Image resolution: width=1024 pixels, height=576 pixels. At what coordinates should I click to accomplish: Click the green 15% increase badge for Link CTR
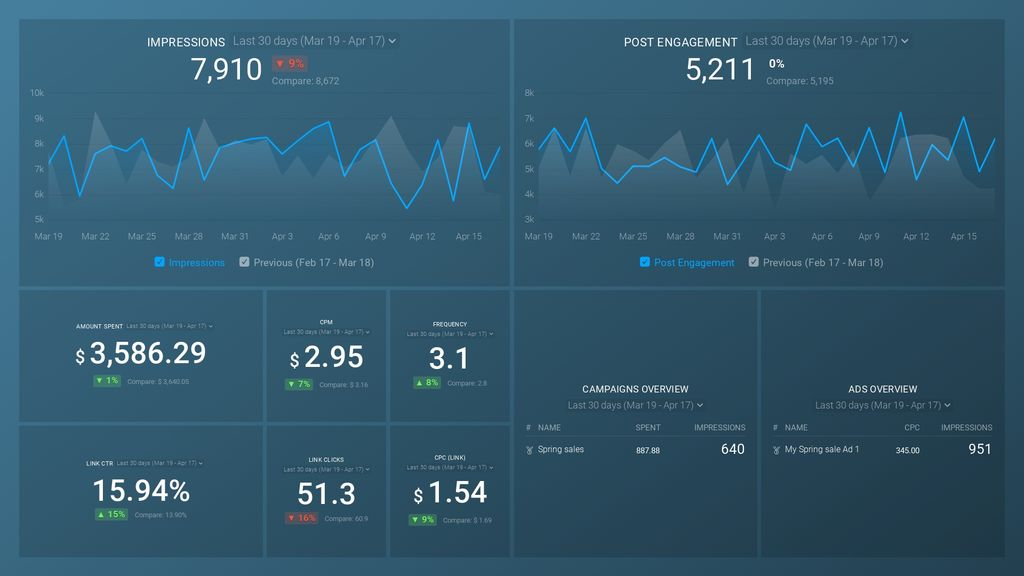pyautogui.click(x=111, y=515)
